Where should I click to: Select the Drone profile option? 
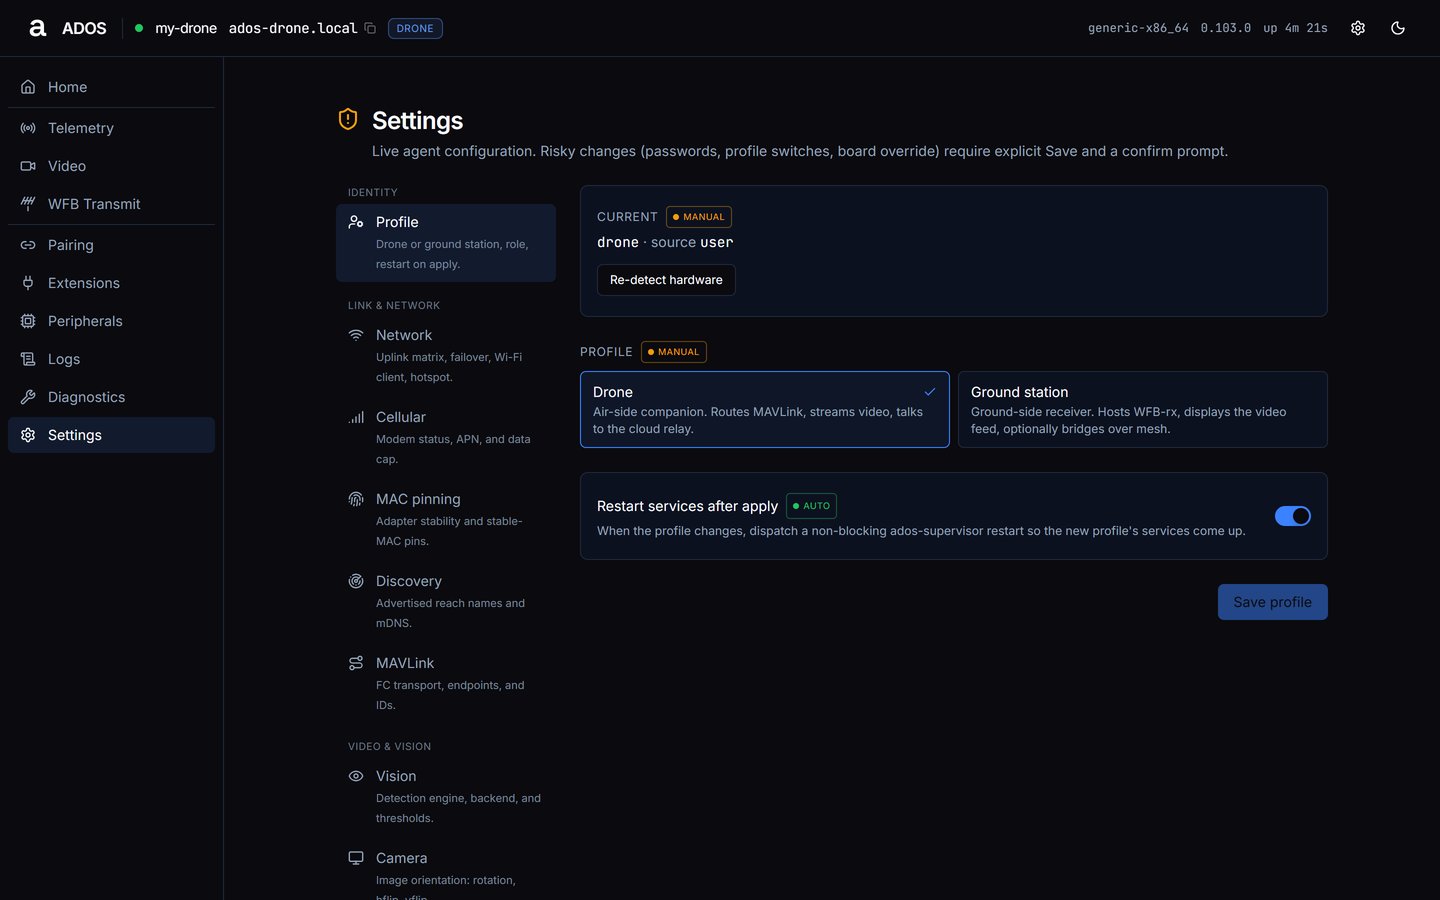[765, 410]
